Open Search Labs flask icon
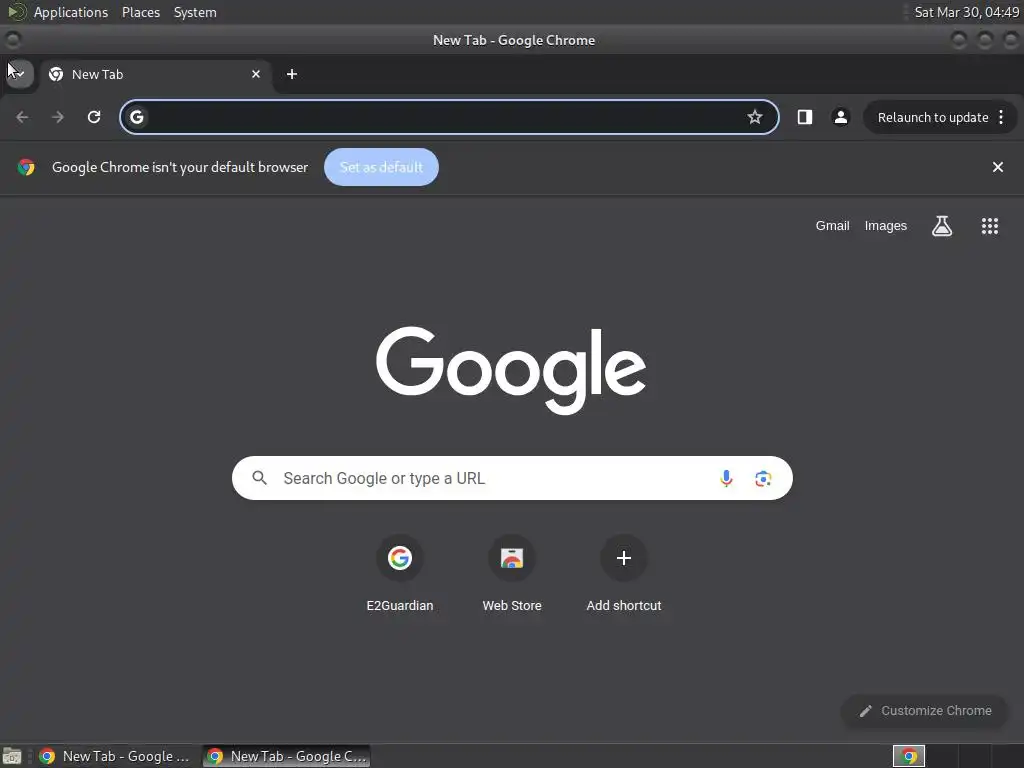The width and height of the screenshot is (1024, 768). [942, 226]
